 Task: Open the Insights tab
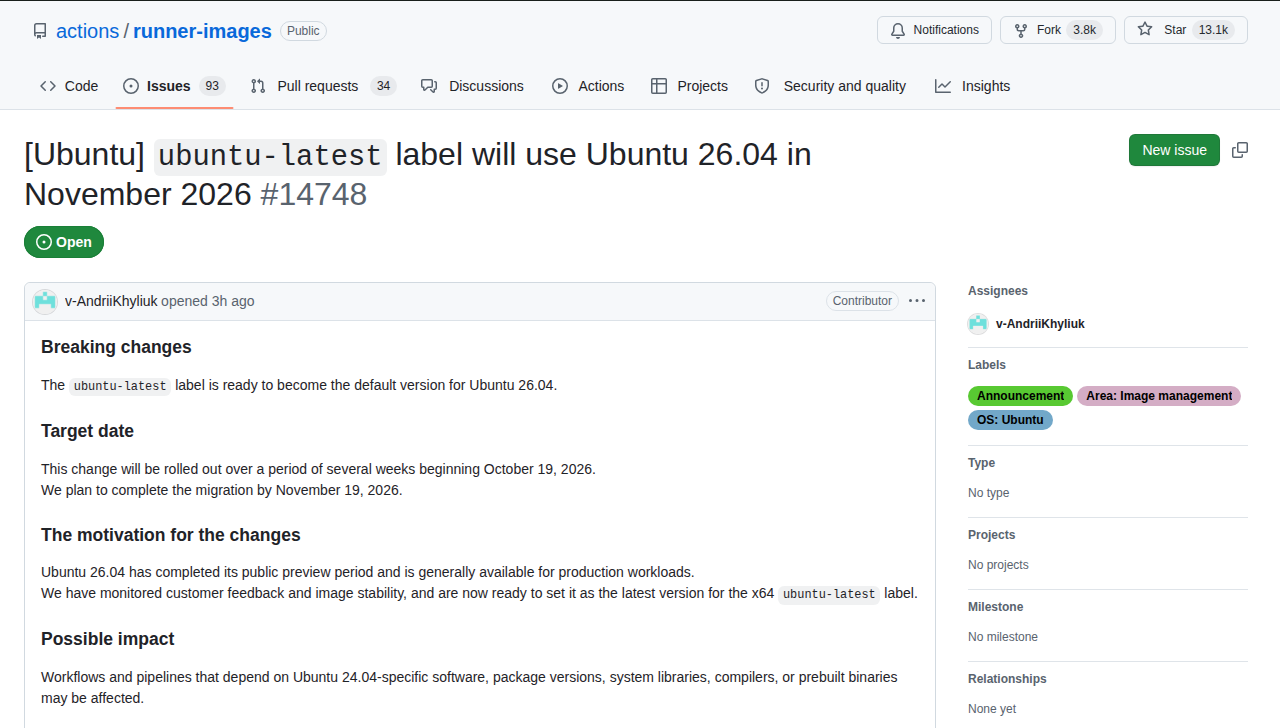[972, 86]
